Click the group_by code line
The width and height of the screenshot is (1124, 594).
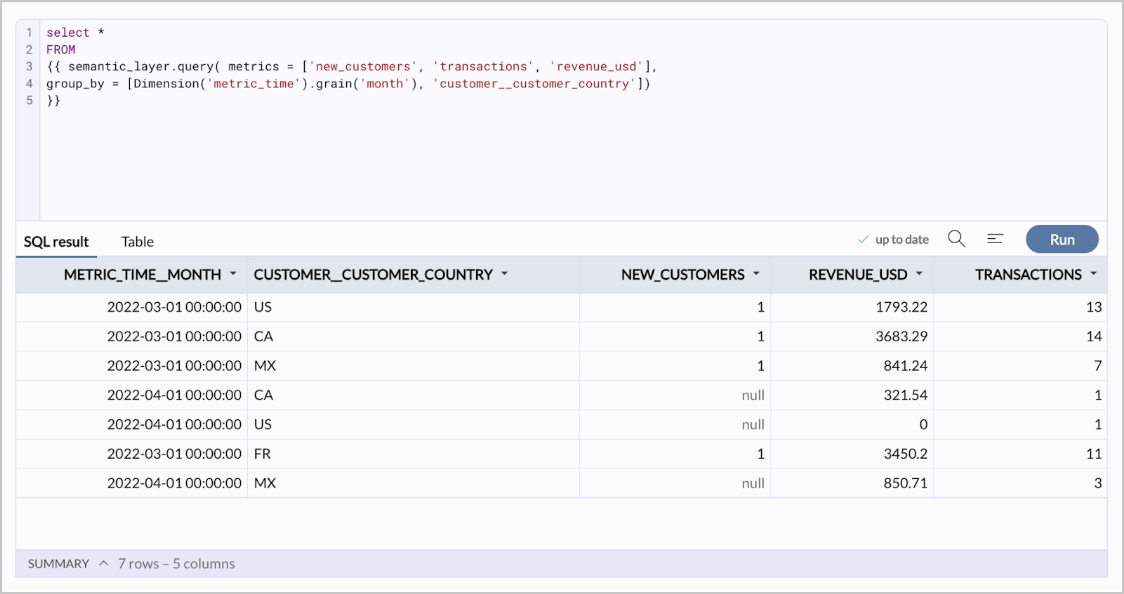pyautogui.click(x=348, y=84)
